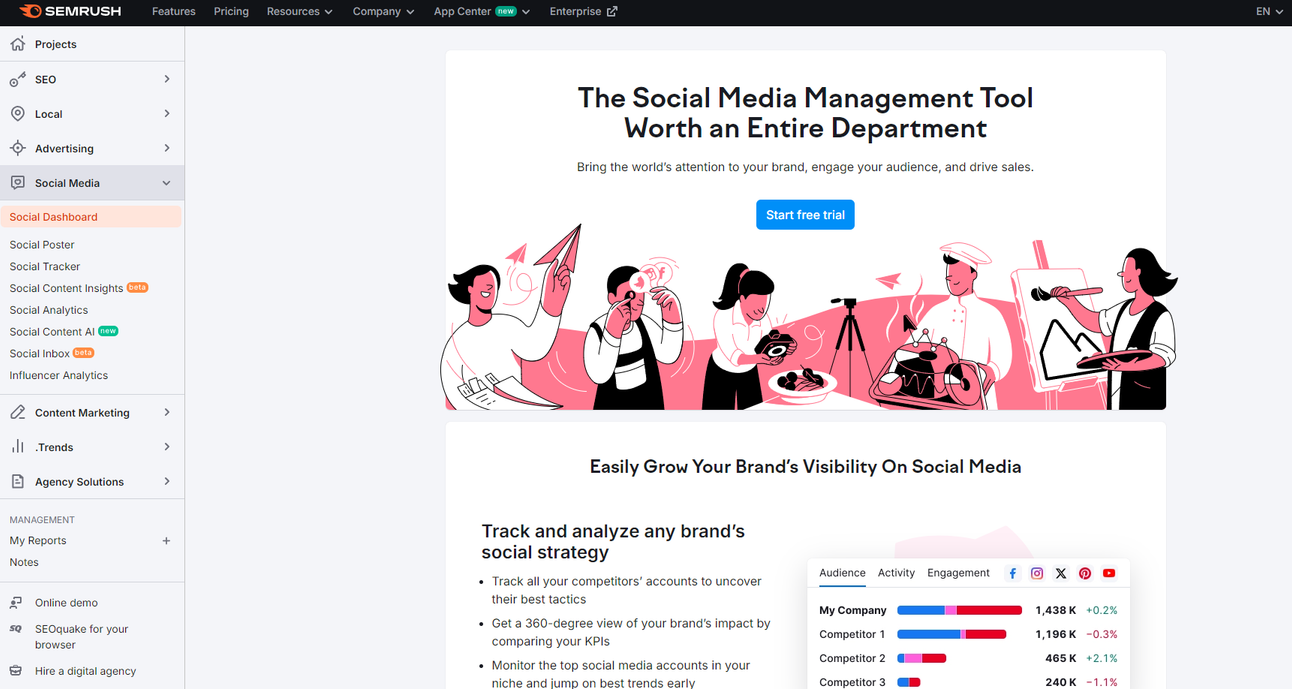Open the Social Tracker link

[x=44, y=266]
